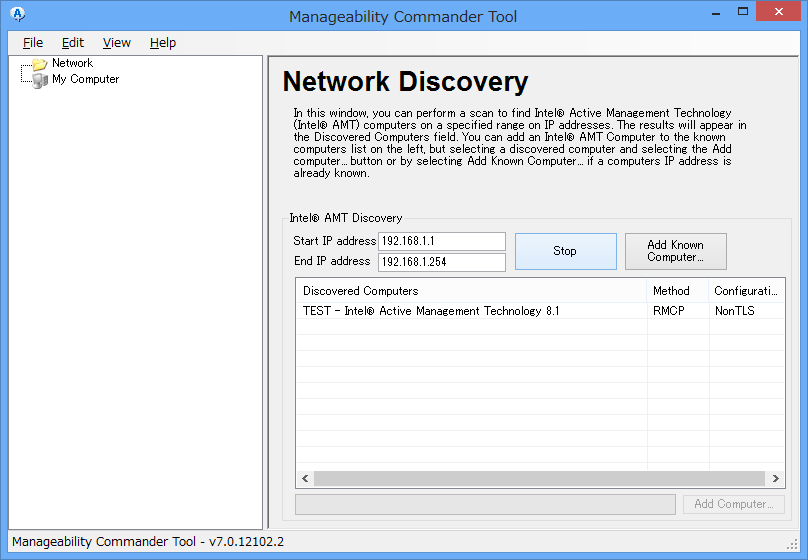
Task: Click the Network Discovery heading
Action: click(x=406, y=82)
